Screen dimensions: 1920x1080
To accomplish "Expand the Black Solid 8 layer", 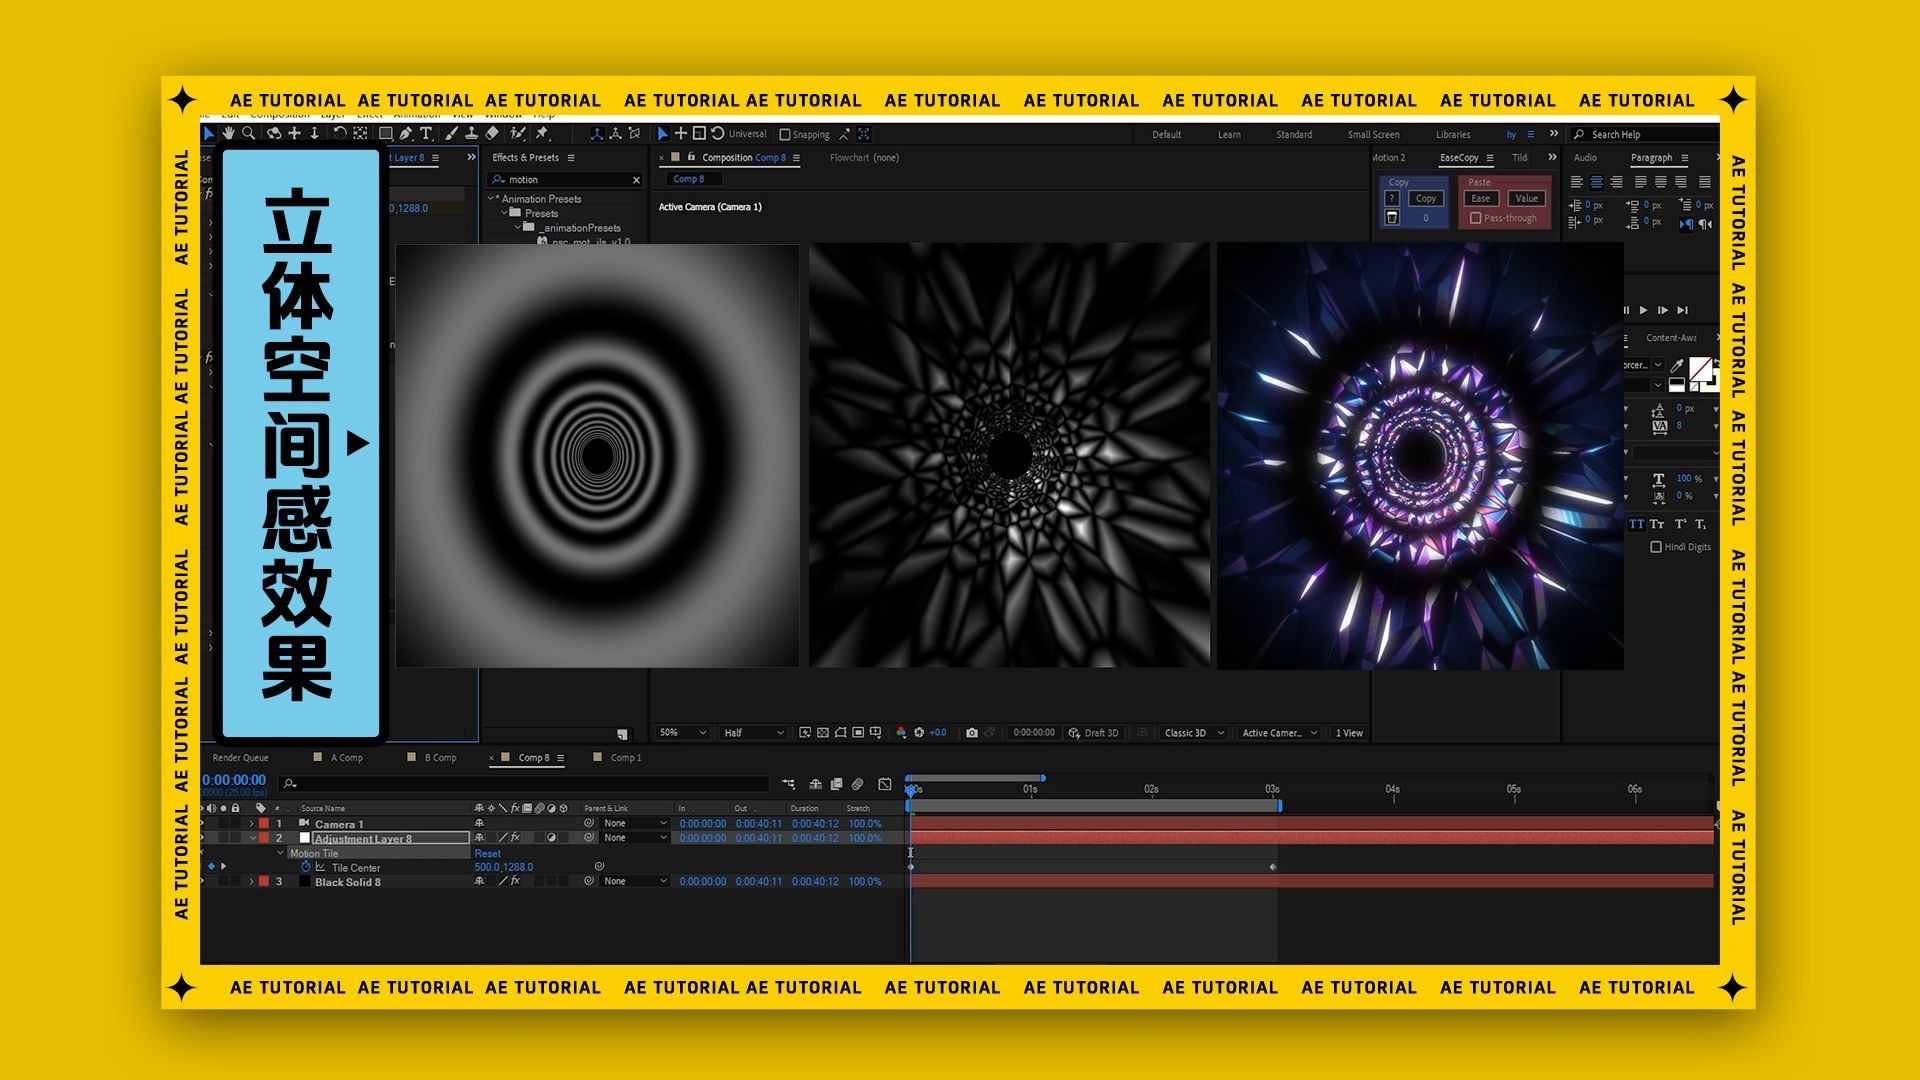I will [251, 881].
